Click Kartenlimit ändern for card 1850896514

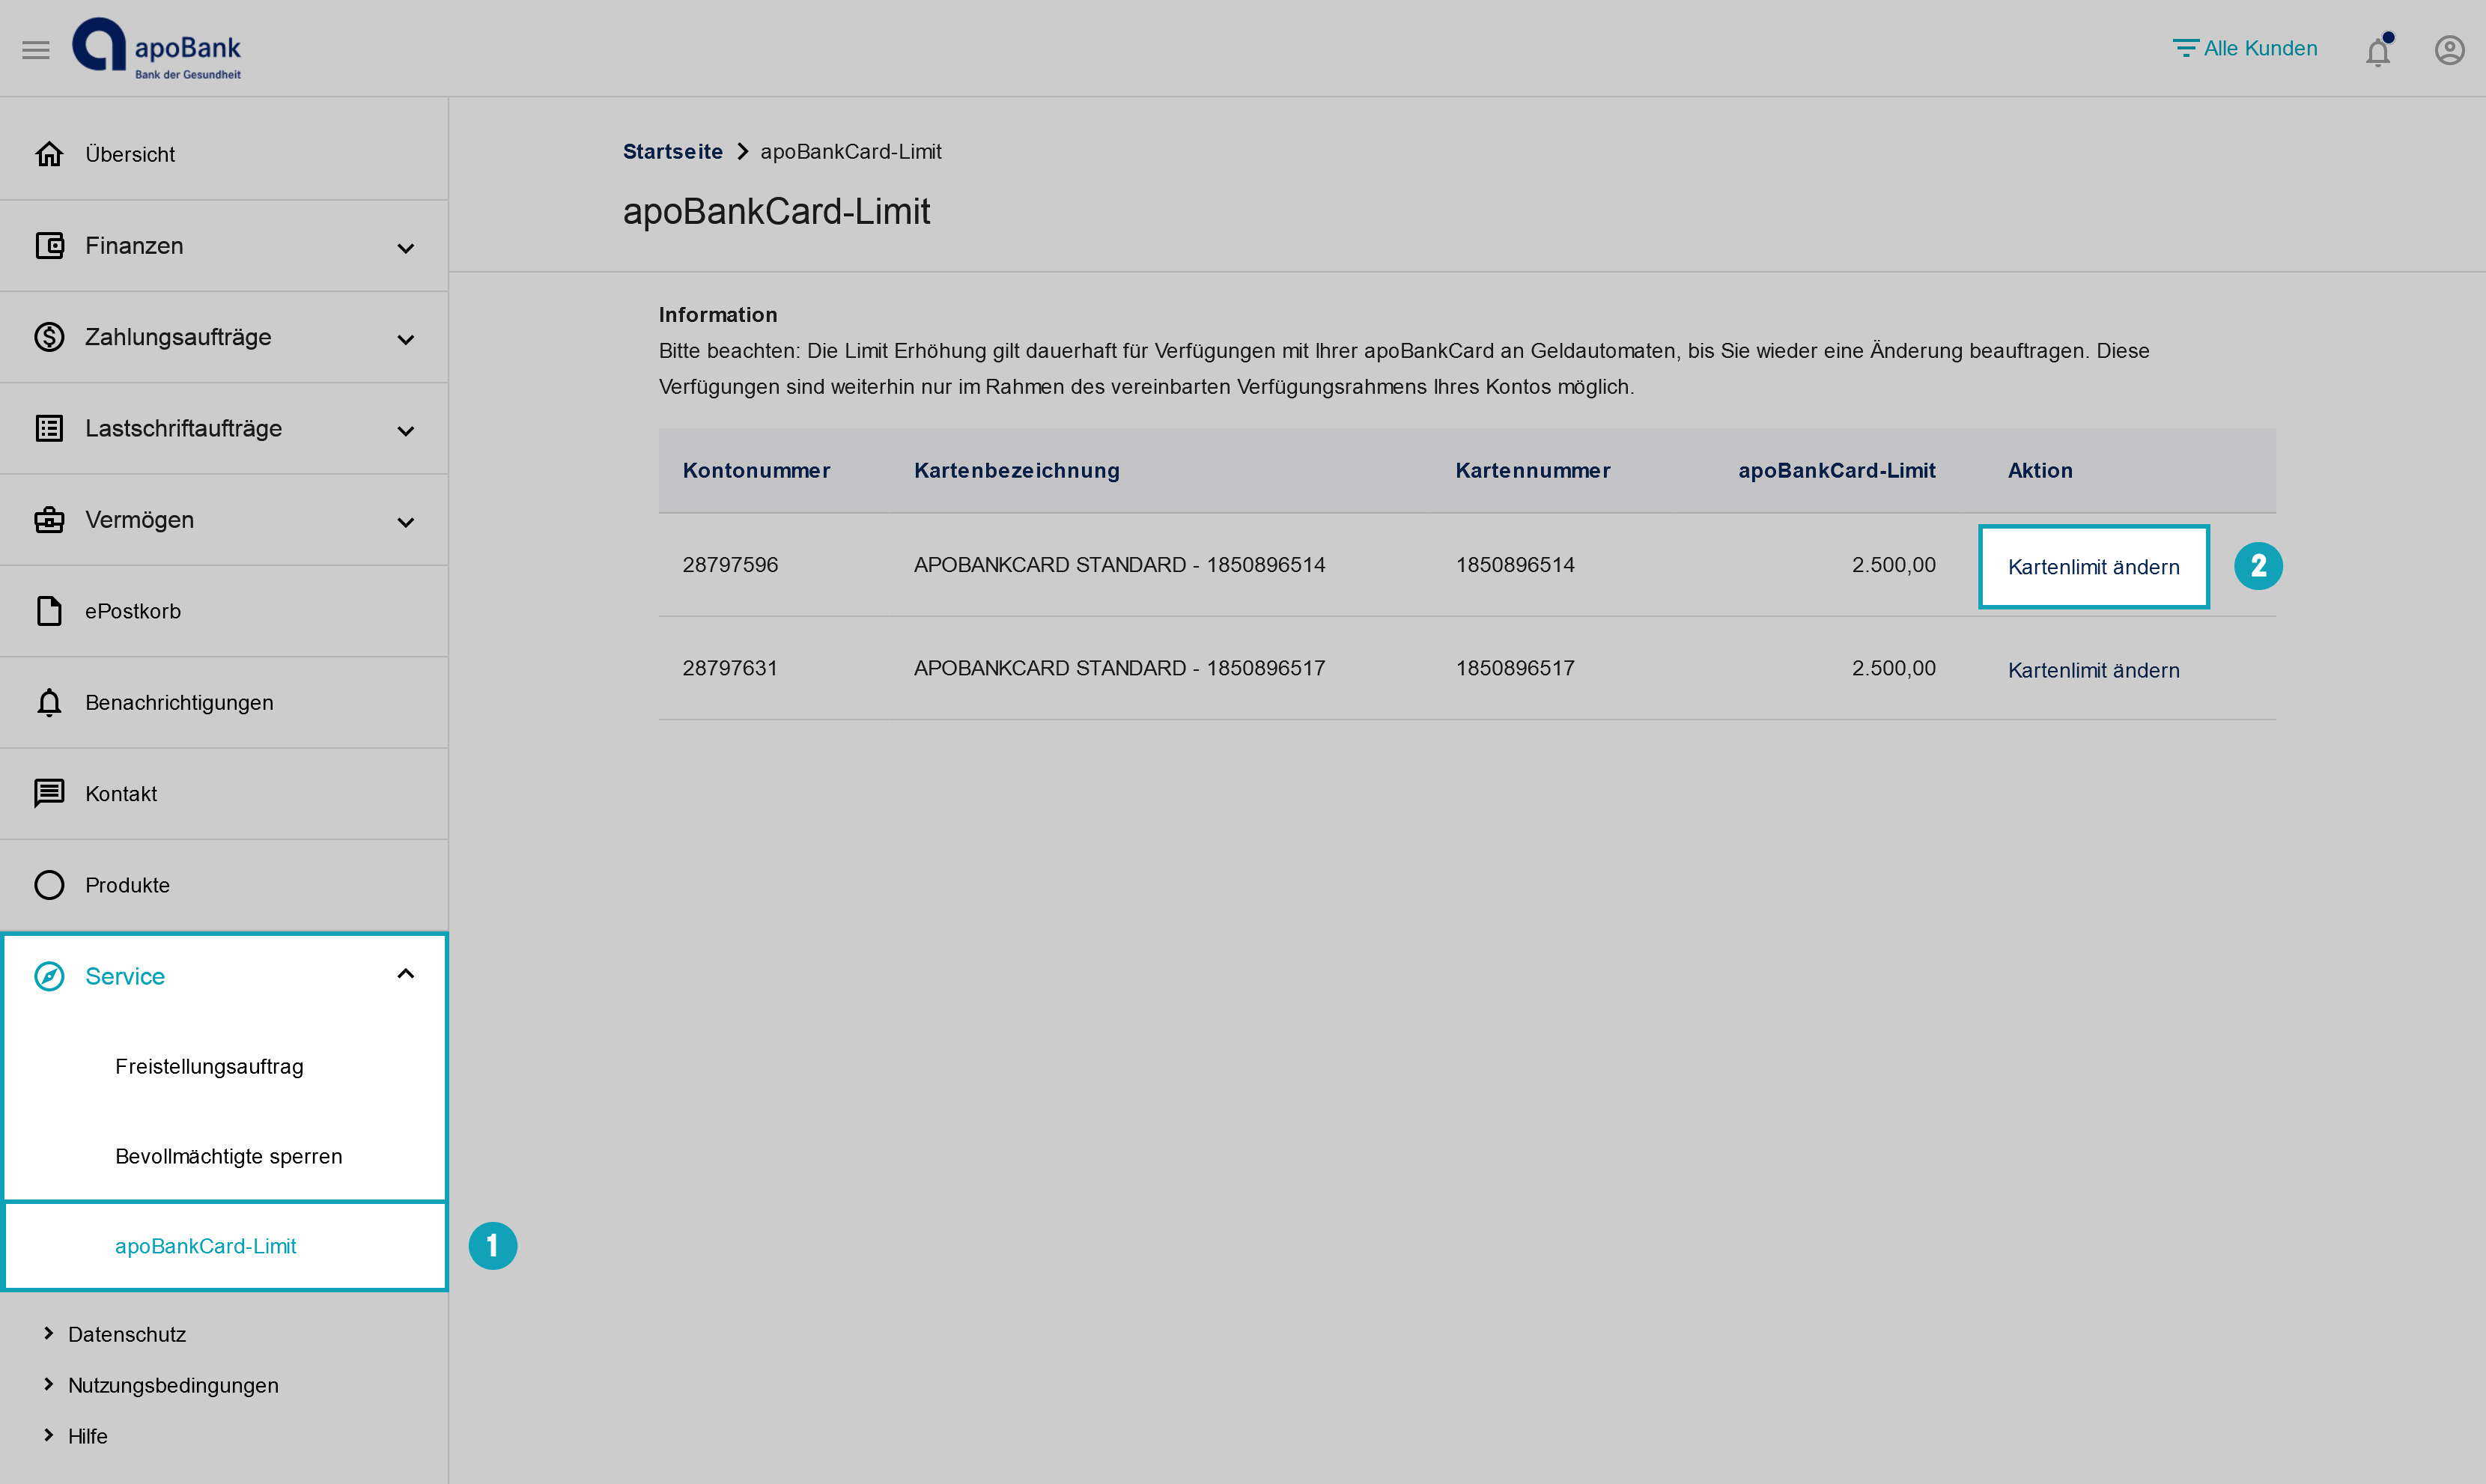point(2093,567)
